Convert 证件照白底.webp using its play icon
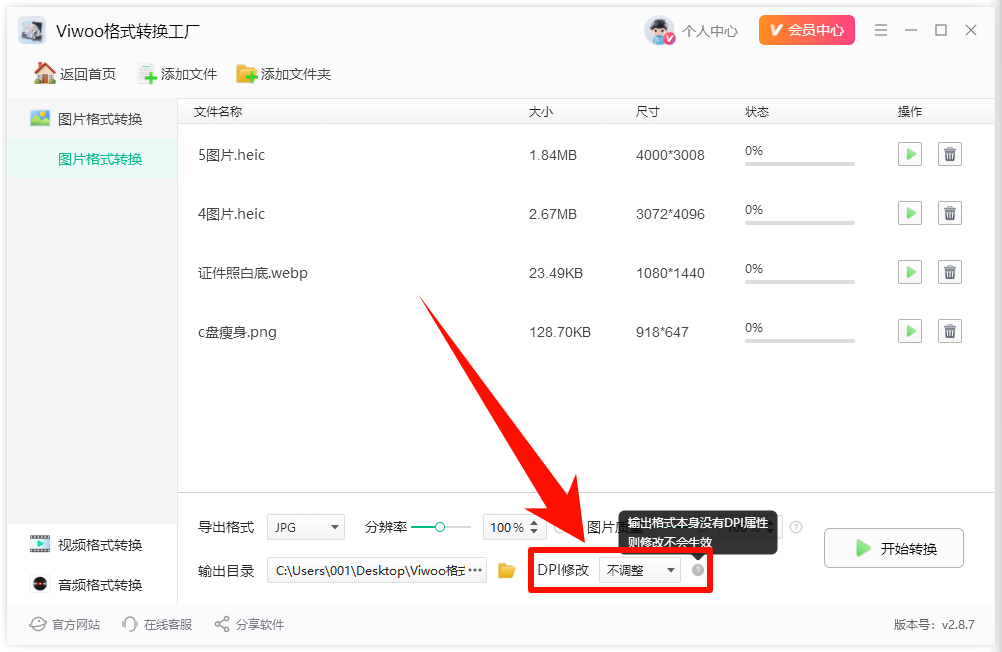The image size is (1002, 652). [909, 272]
